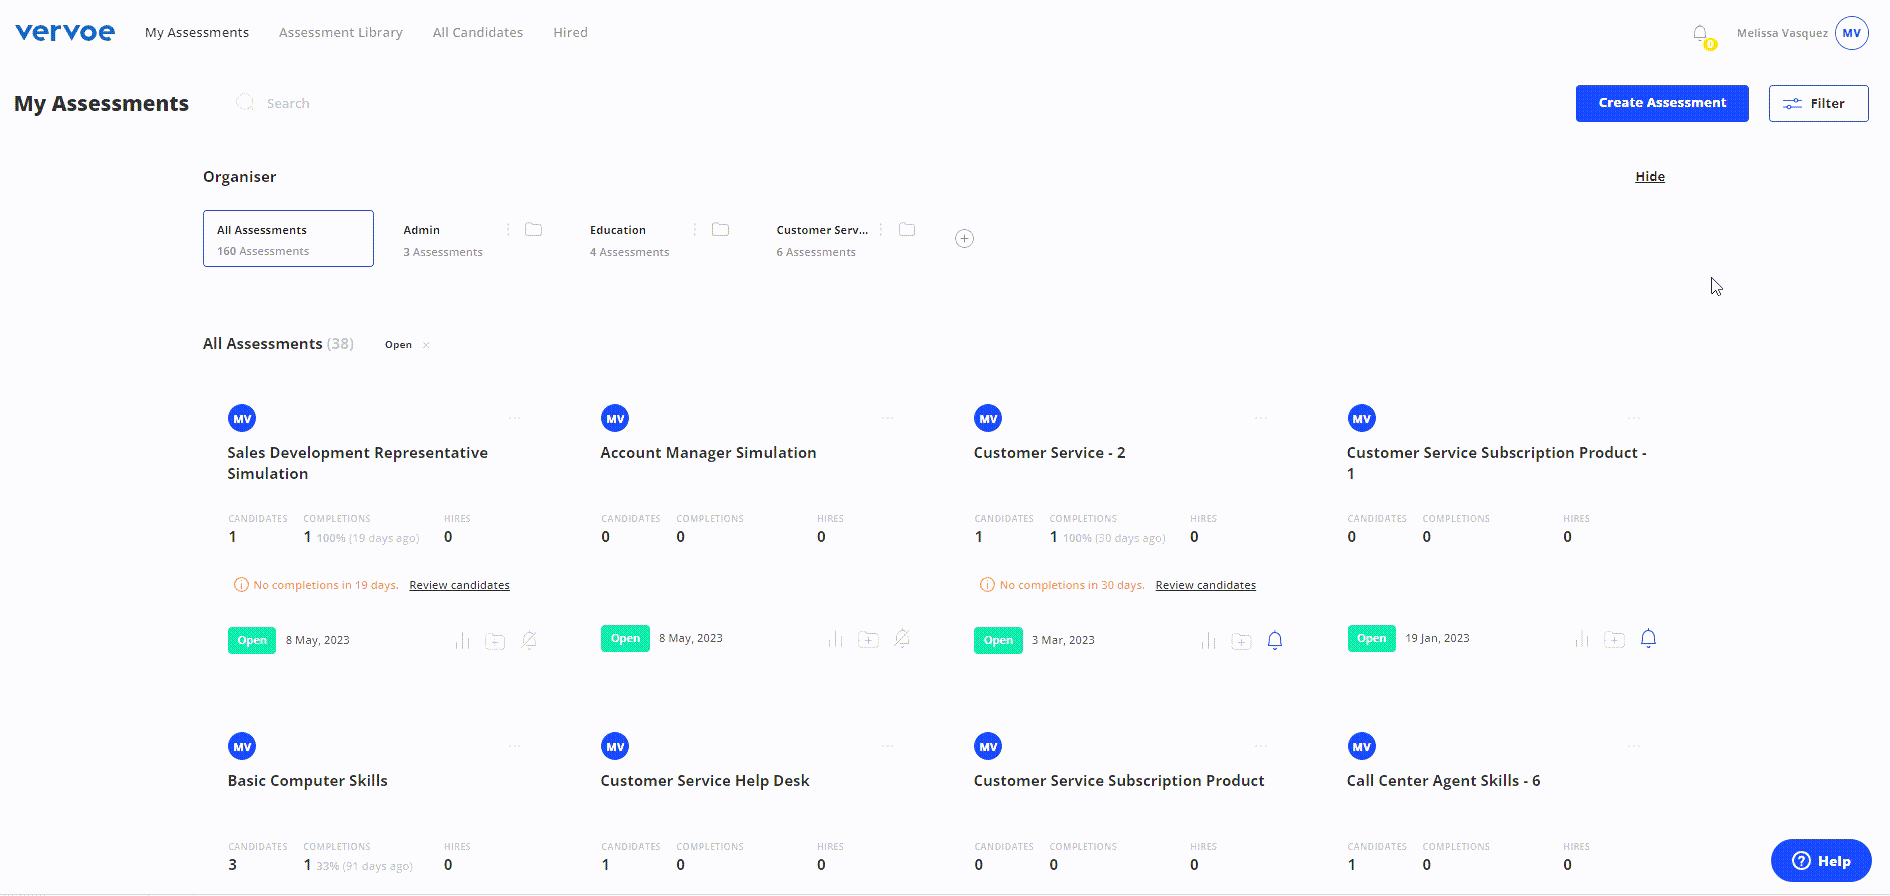The height and width of the screenshot is (896, 1890).
Task: Open three-dot menu on Customer Service Help Desk card
Action: (887, 746)
